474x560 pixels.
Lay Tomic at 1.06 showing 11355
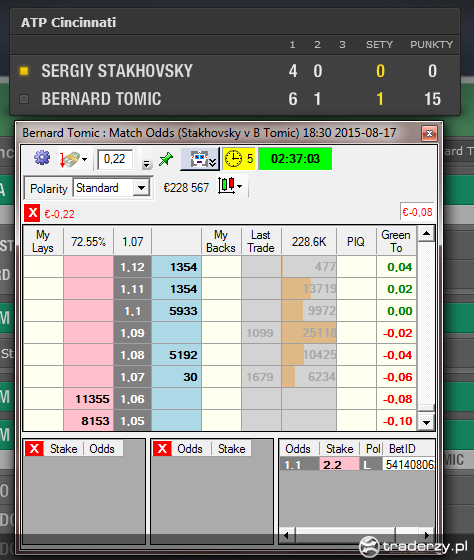click(89, 399)
